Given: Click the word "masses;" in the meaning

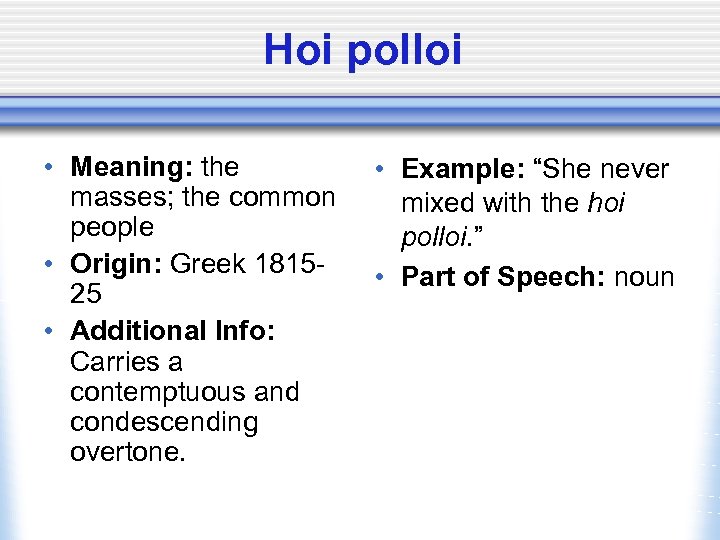Looking at the screenshot, I should [x=116, y=197].
